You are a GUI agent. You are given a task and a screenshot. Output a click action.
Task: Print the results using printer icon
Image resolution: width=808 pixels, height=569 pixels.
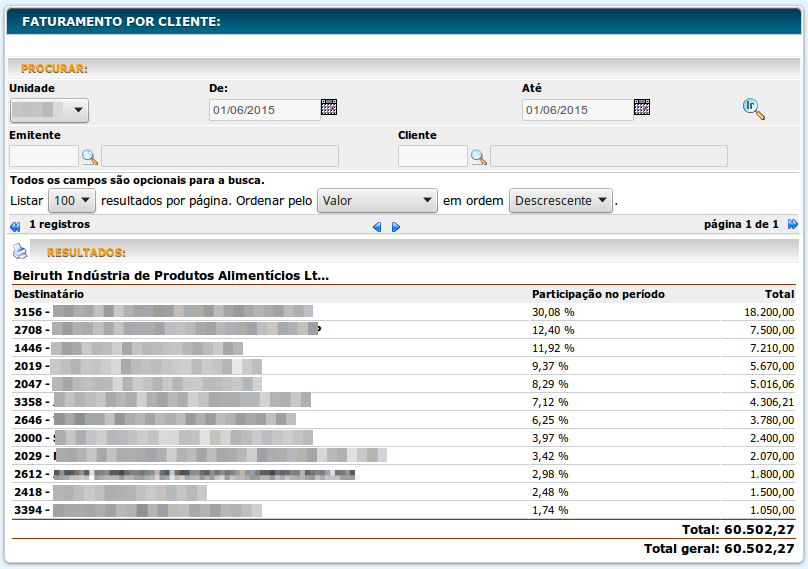click(x=20, y=251)
